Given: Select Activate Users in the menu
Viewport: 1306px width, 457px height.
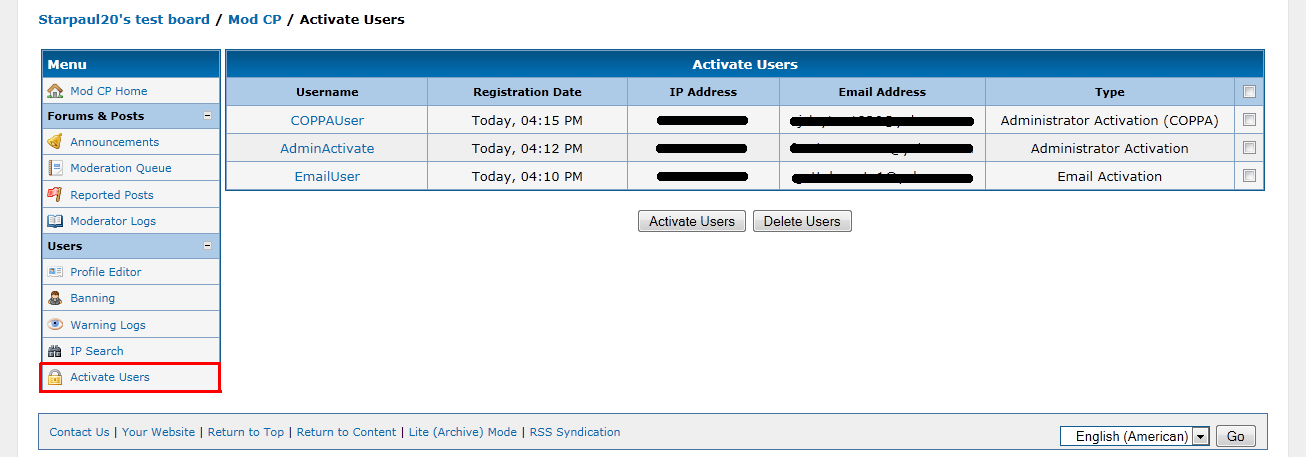Looking at the screenshot, I should 110,377.
